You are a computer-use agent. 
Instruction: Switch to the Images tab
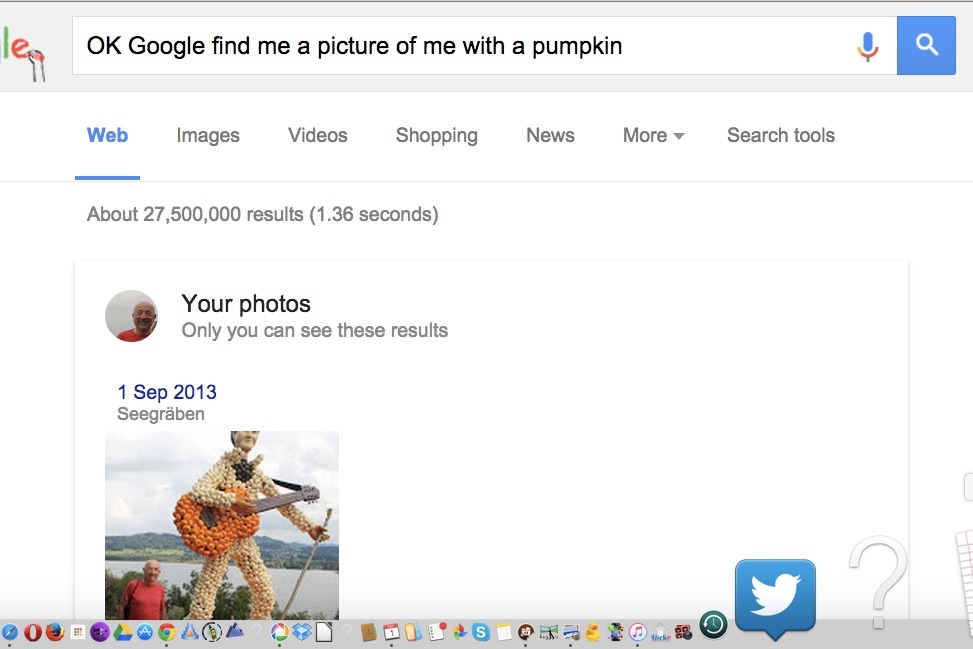click(x=208, y=135)
